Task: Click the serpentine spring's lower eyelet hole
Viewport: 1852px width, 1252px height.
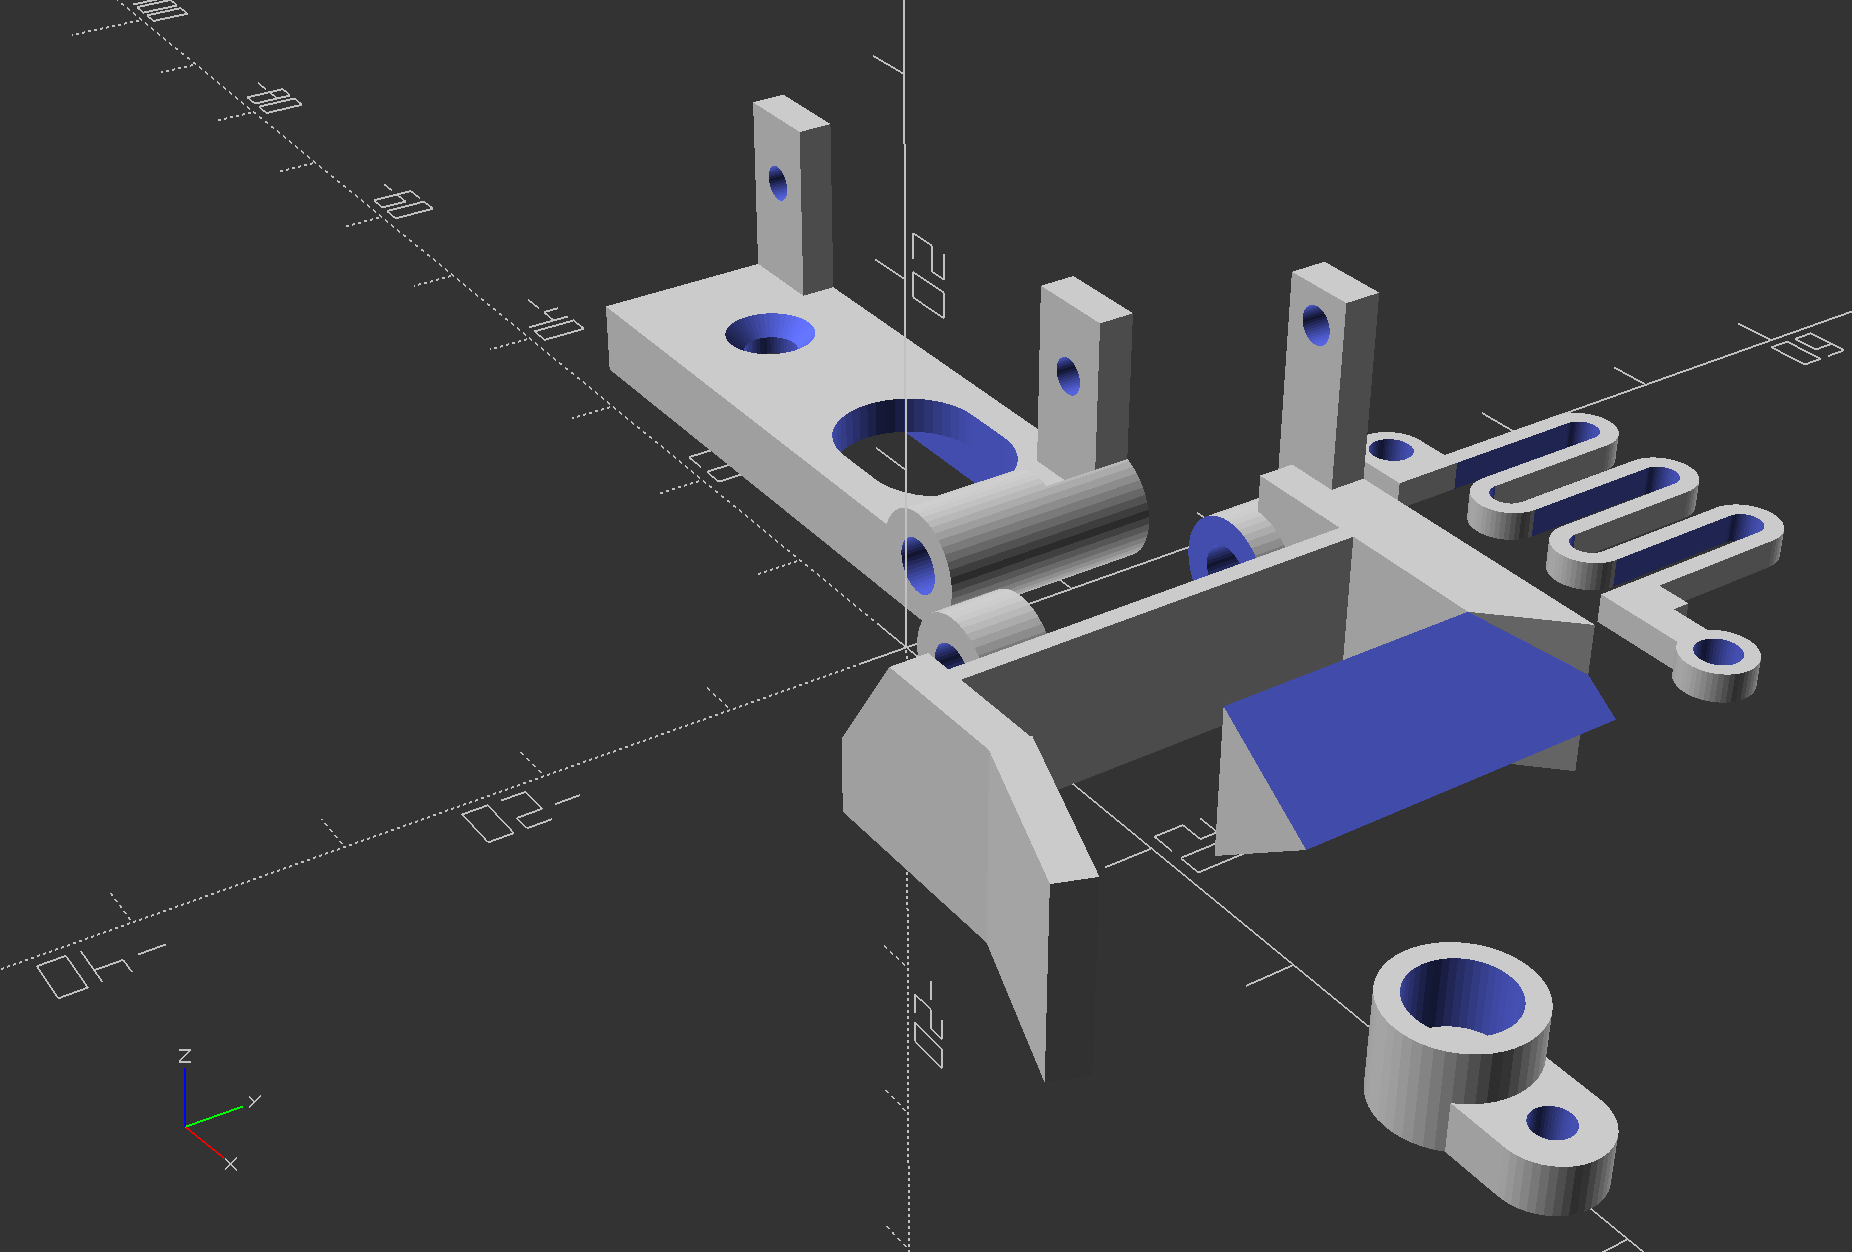Action: [x=1720, y=653]
